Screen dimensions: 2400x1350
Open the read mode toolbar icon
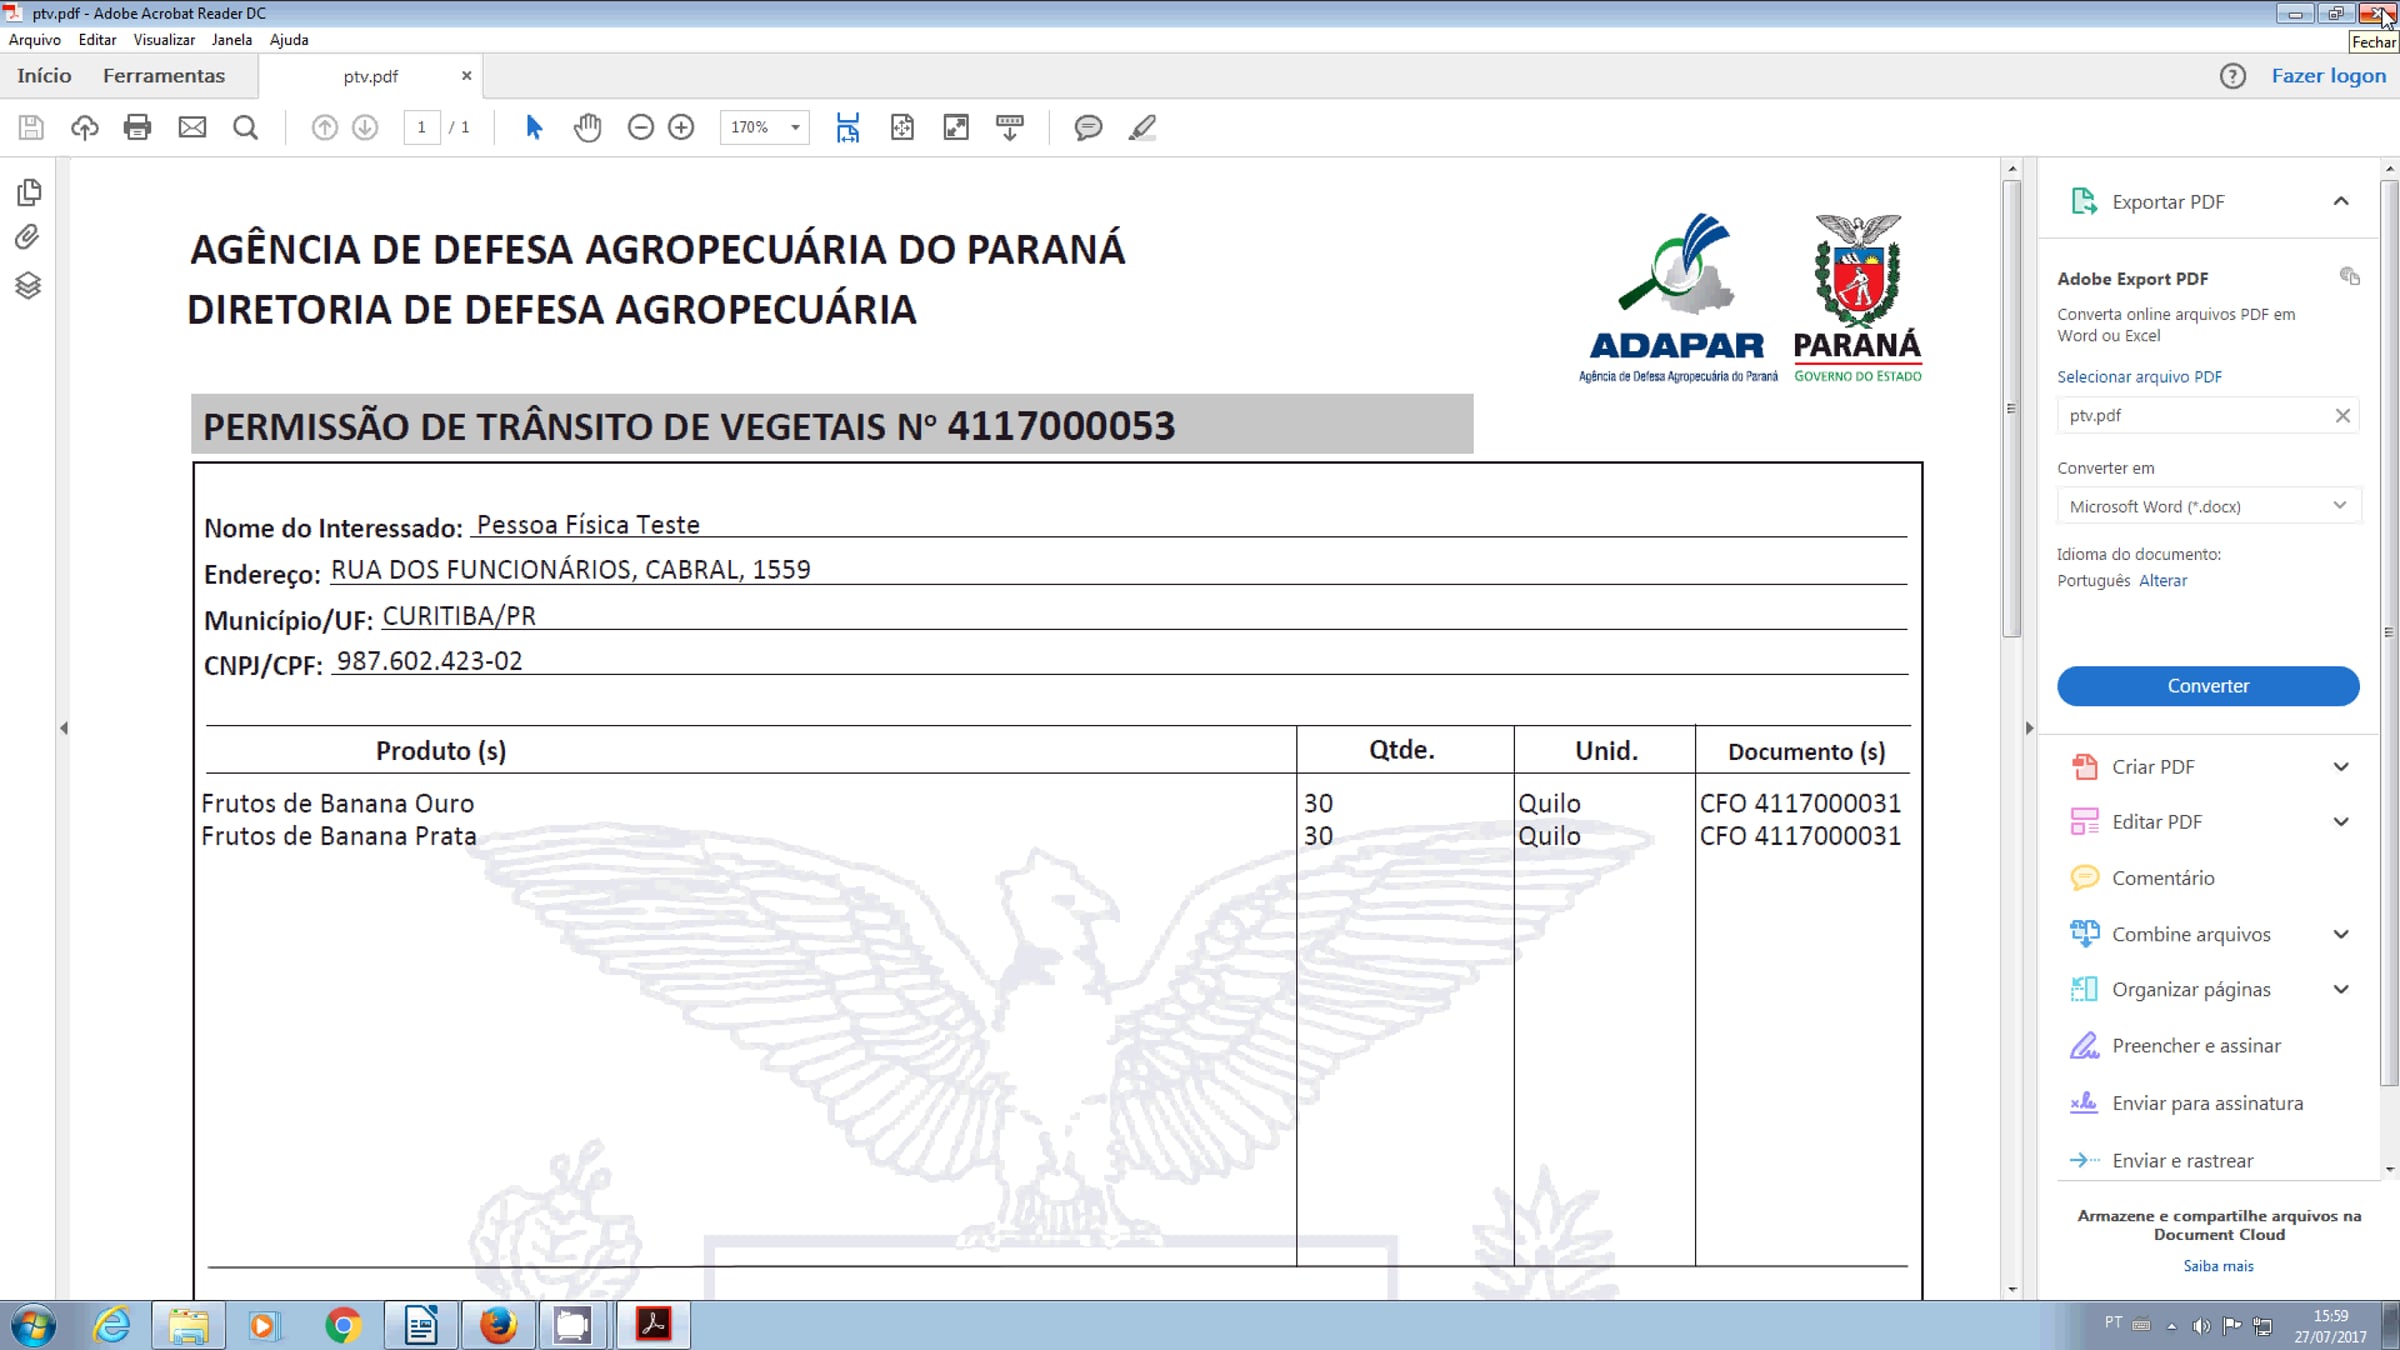pyautogui.click(x=1010, y=127)
